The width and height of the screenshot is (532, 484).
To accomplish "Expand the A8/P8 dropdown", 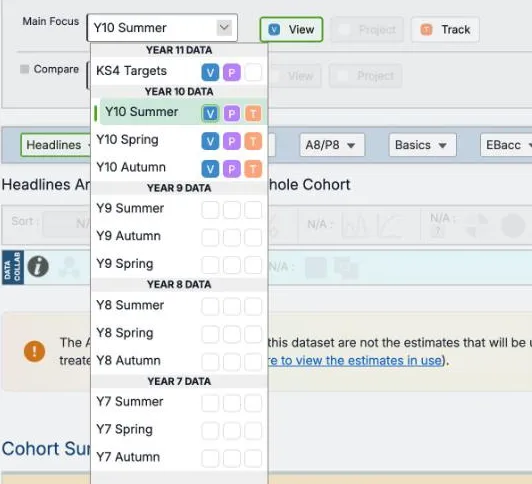I will coord(332,145).
